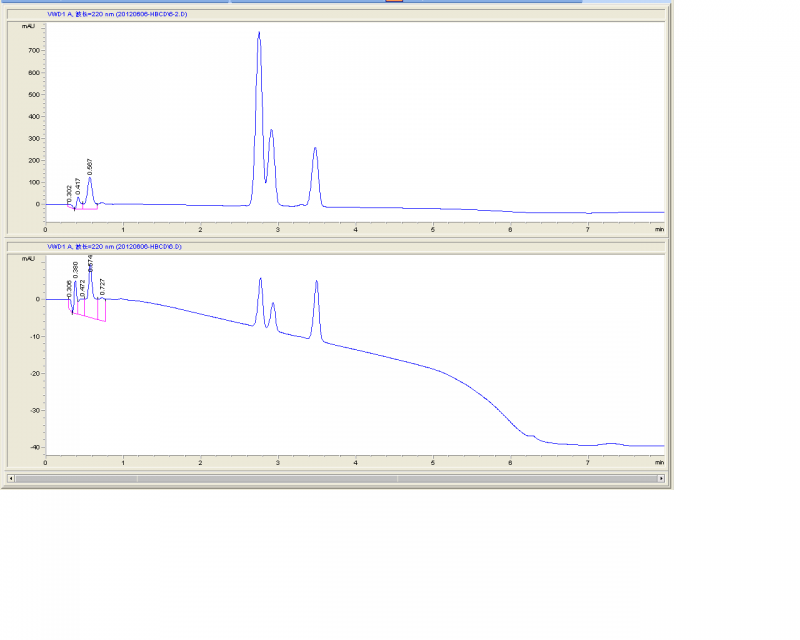
Task: Select the 6.D chromatogram title bar
Action: pyautogui.click(x=336, y=247)
